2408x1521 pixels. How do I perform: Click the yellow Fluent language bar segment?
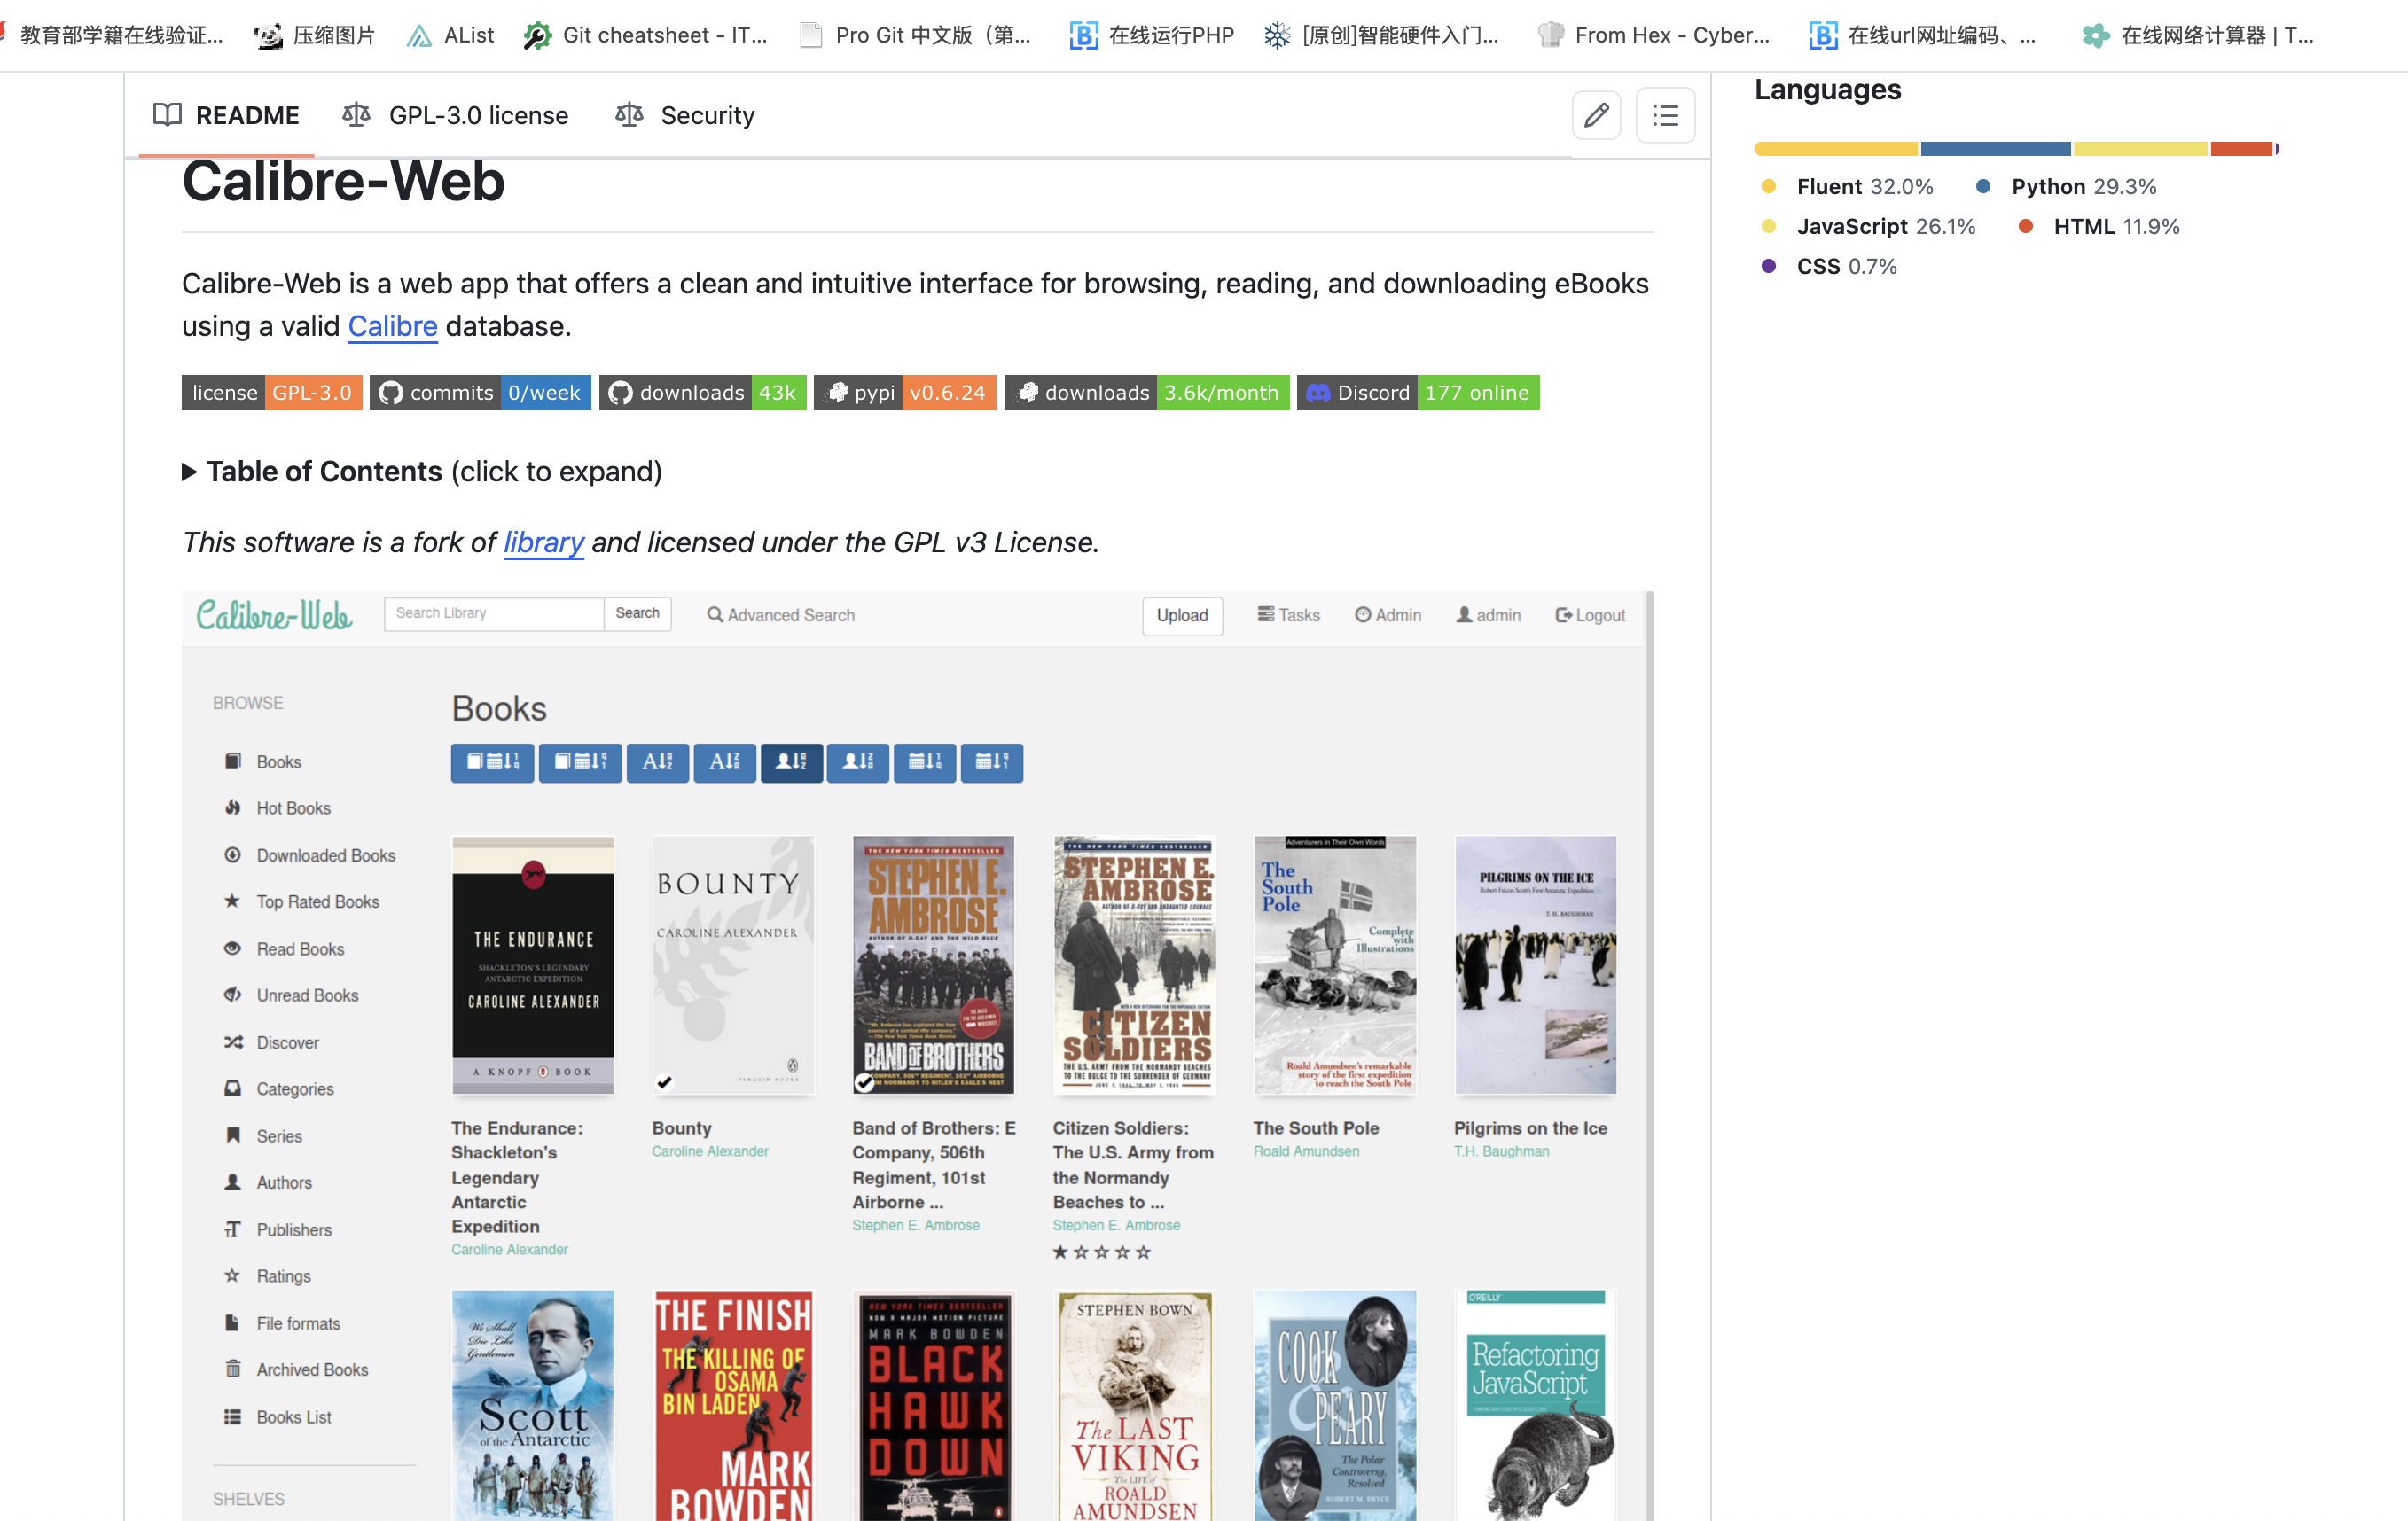click(1835, 149)
